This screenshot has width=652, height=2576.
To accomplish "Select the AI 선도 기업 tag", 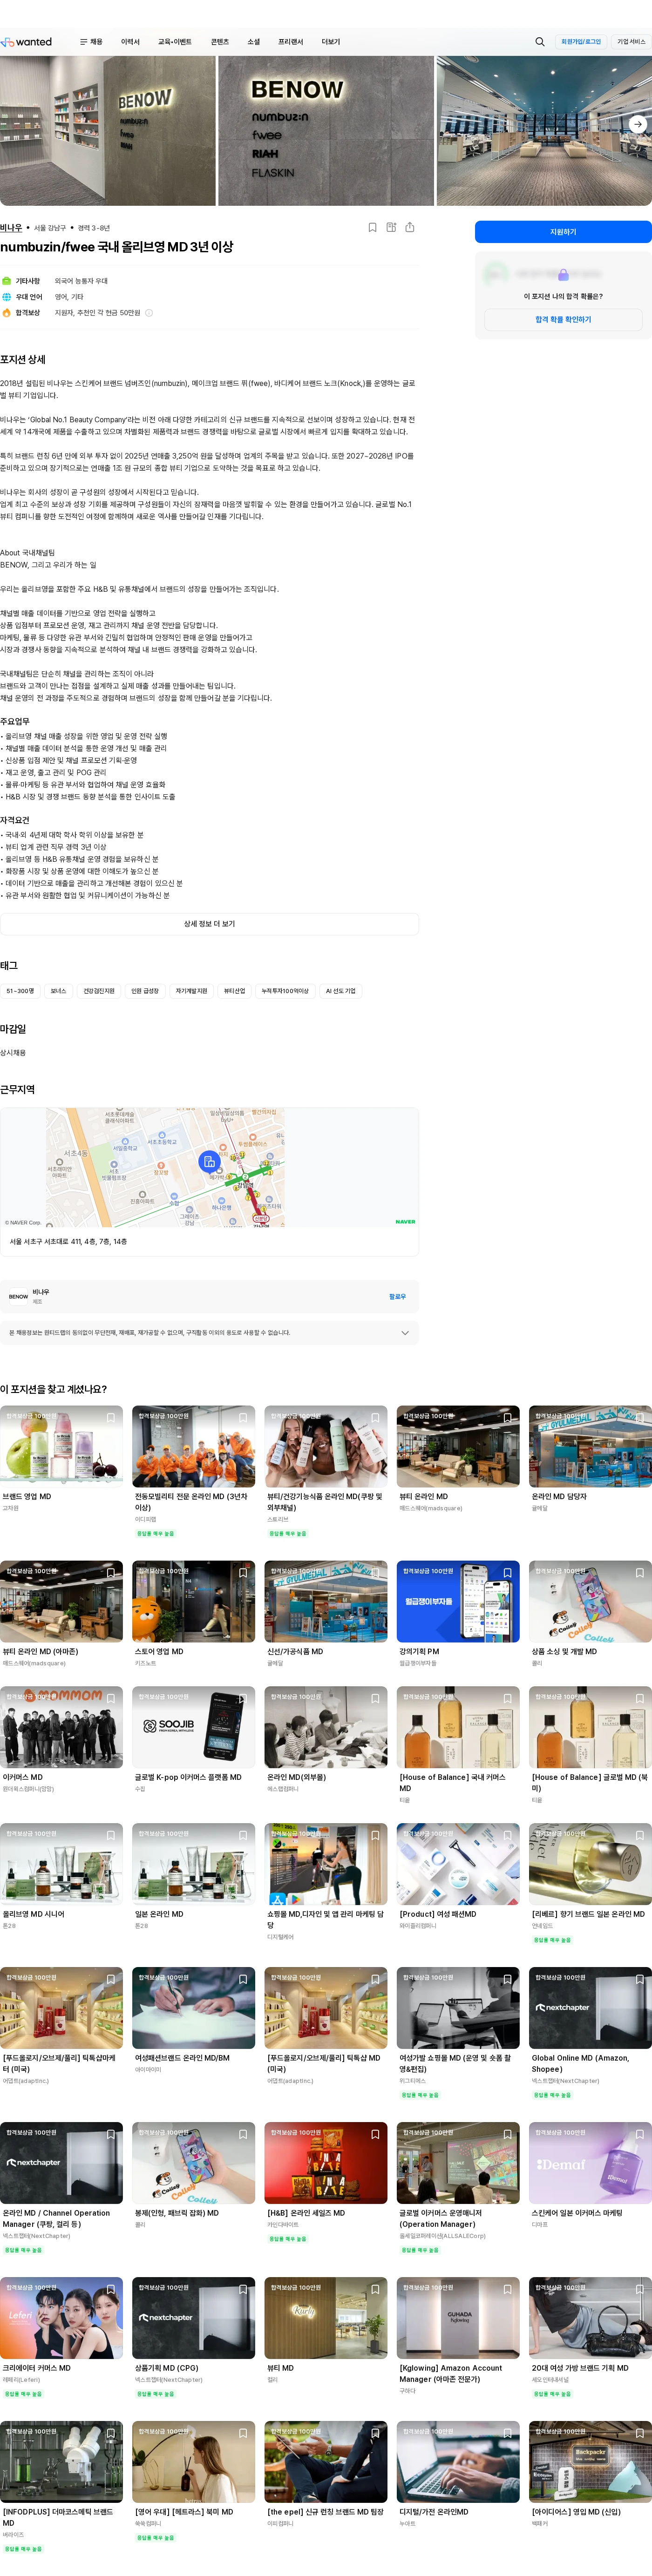I will [341, 991].
